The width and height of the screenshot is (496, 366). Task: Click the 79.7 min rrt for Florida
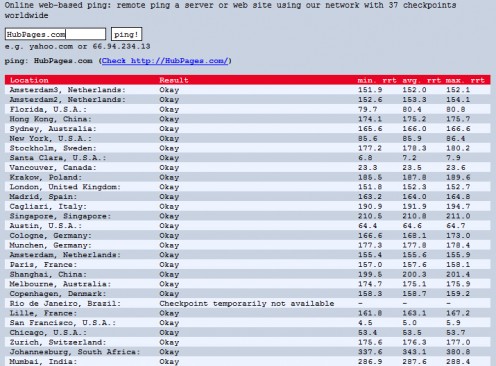pos(368,109)
